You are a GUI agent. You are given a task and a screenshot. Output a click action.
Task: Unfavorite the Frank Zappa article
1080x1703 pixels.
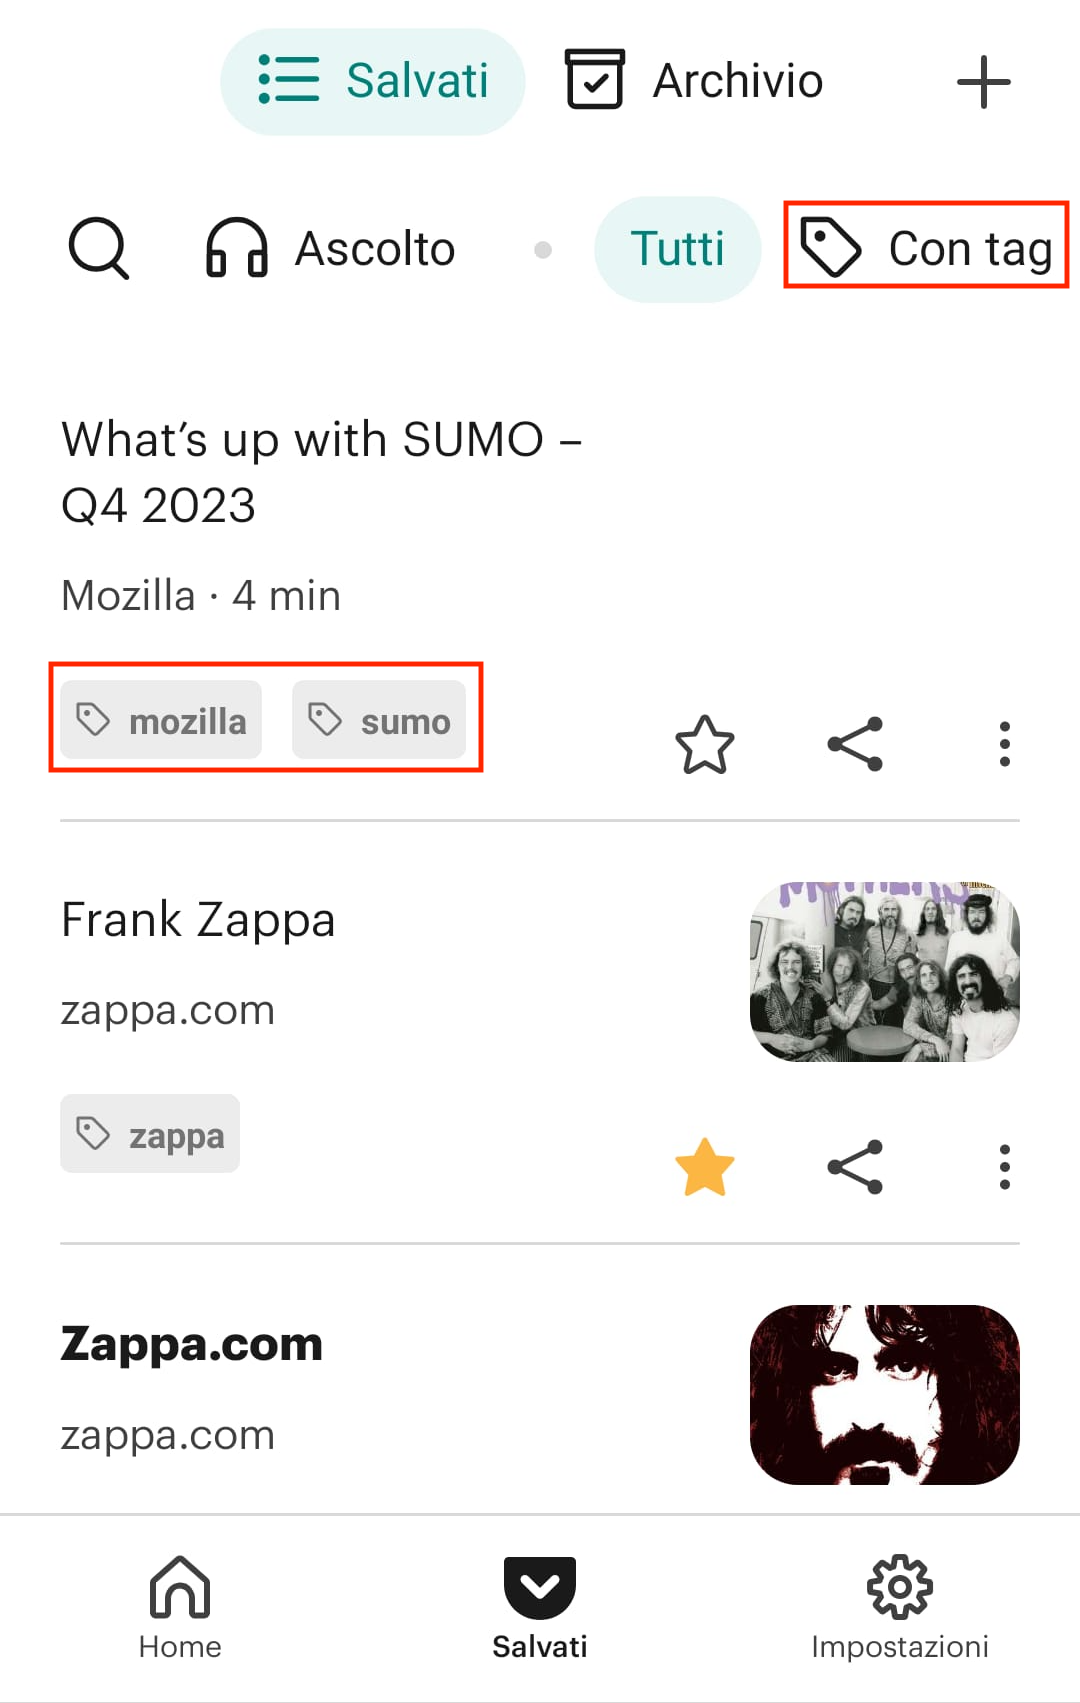[705, 1167]
